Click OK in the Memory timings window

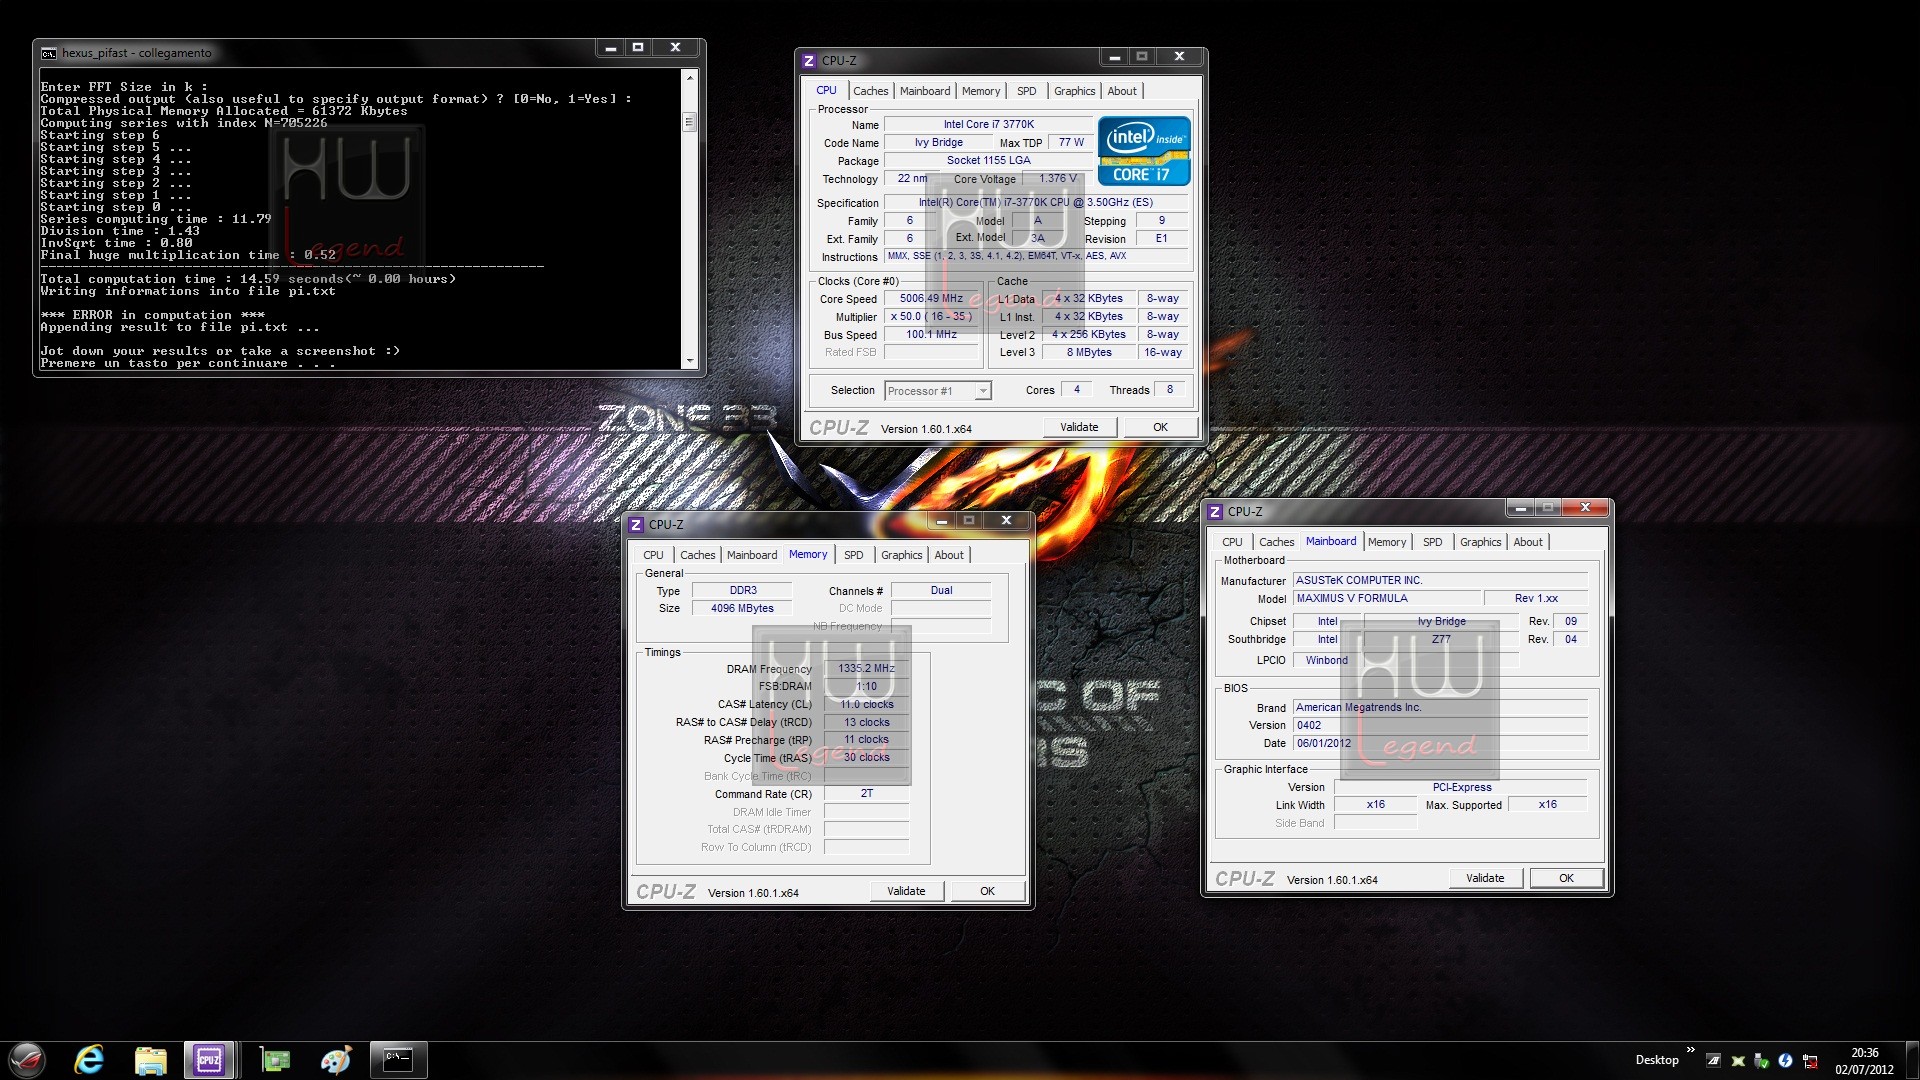pos(987,891)
